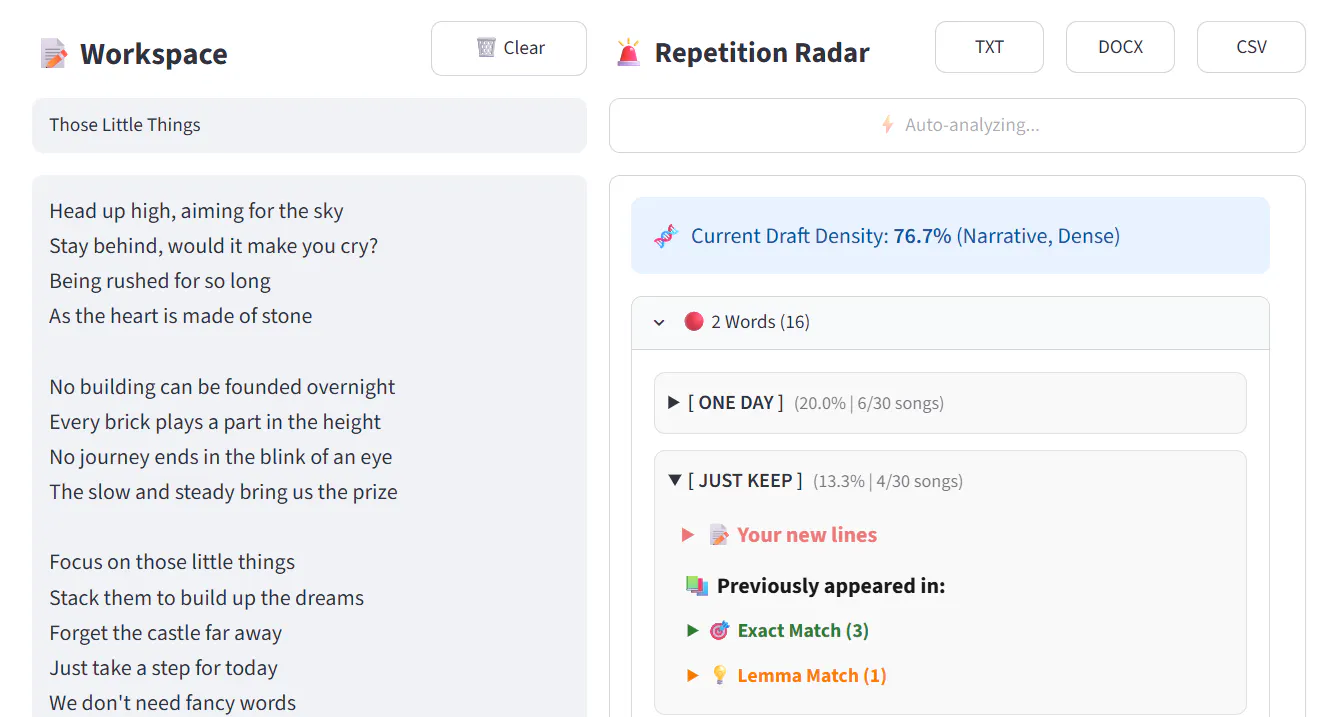Click the '(13.3% | 4/30 songs)' statistic
1317x717 pixels.
pos(888,481)
